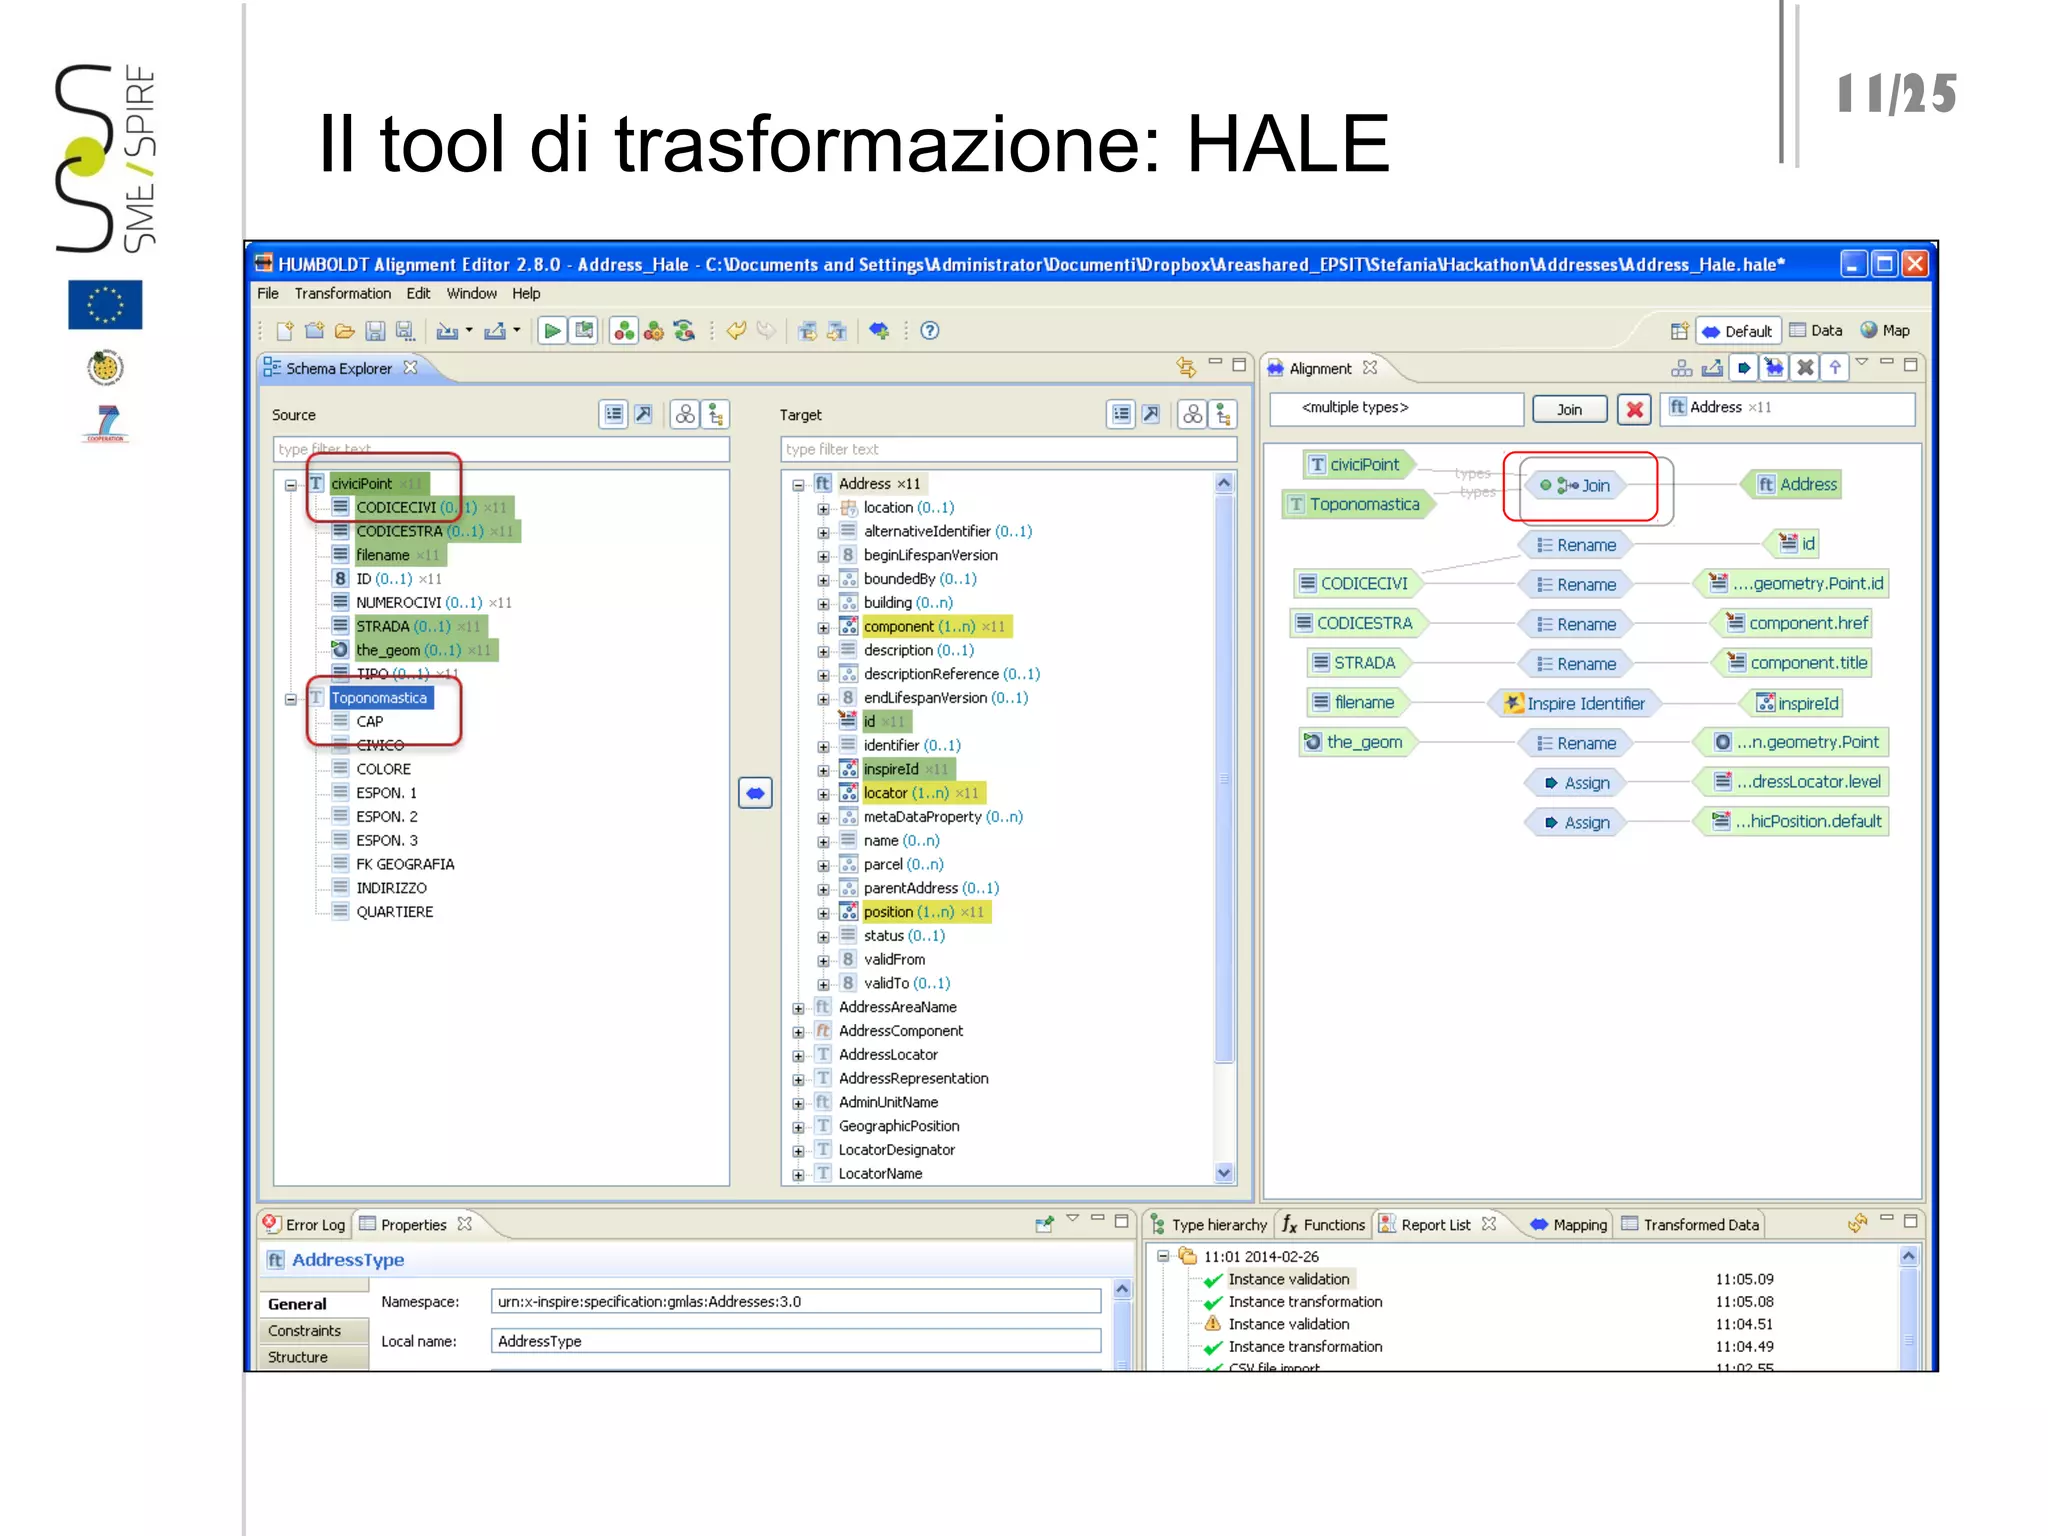The height and width of the screenshot is (1536, 2048).
Task: Click the open perspective icon beside Default
Action: tap(1680, 331)
